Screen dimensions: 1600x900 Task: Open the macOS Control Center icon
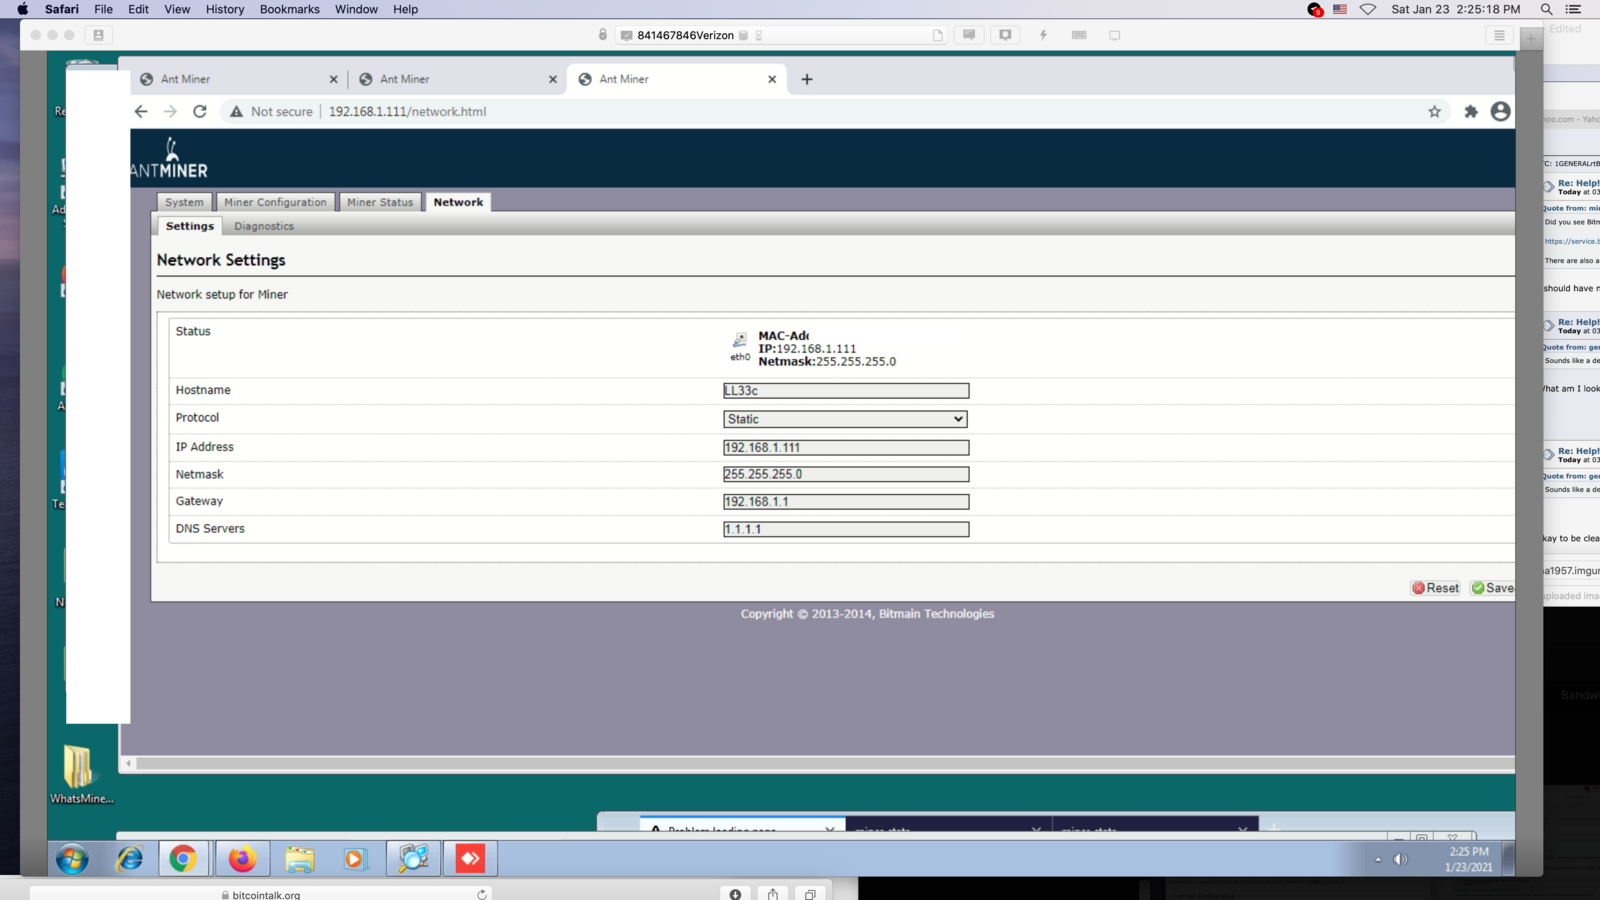[1573, 9]
